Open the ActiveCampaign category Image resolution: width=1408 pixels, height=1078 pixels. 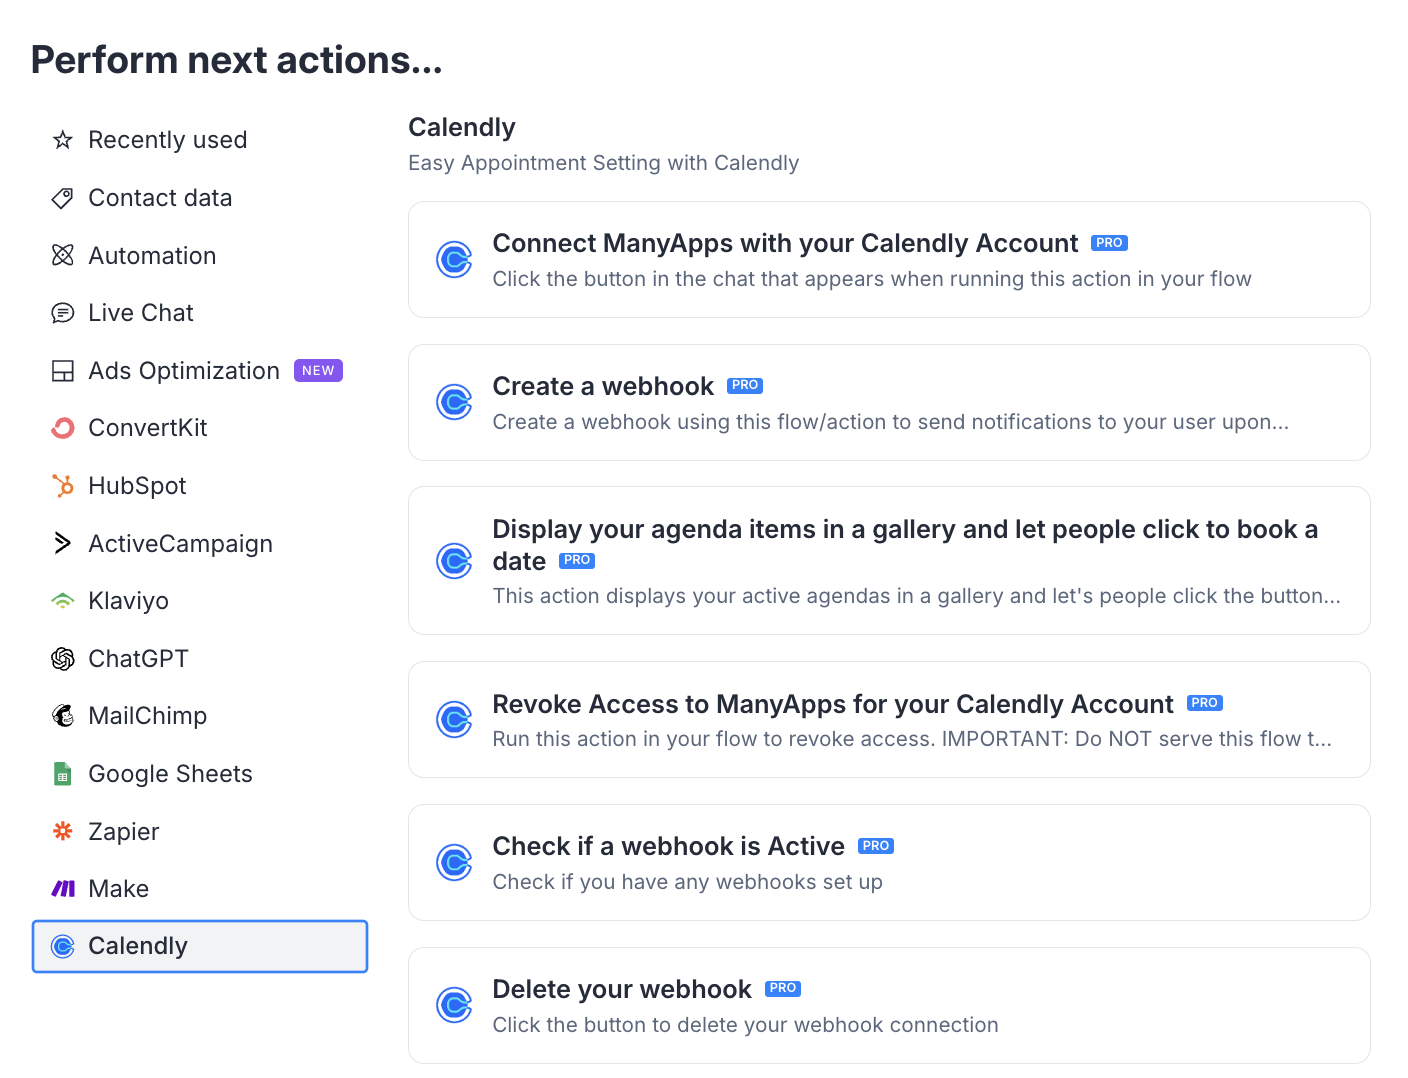coord(180,544)
